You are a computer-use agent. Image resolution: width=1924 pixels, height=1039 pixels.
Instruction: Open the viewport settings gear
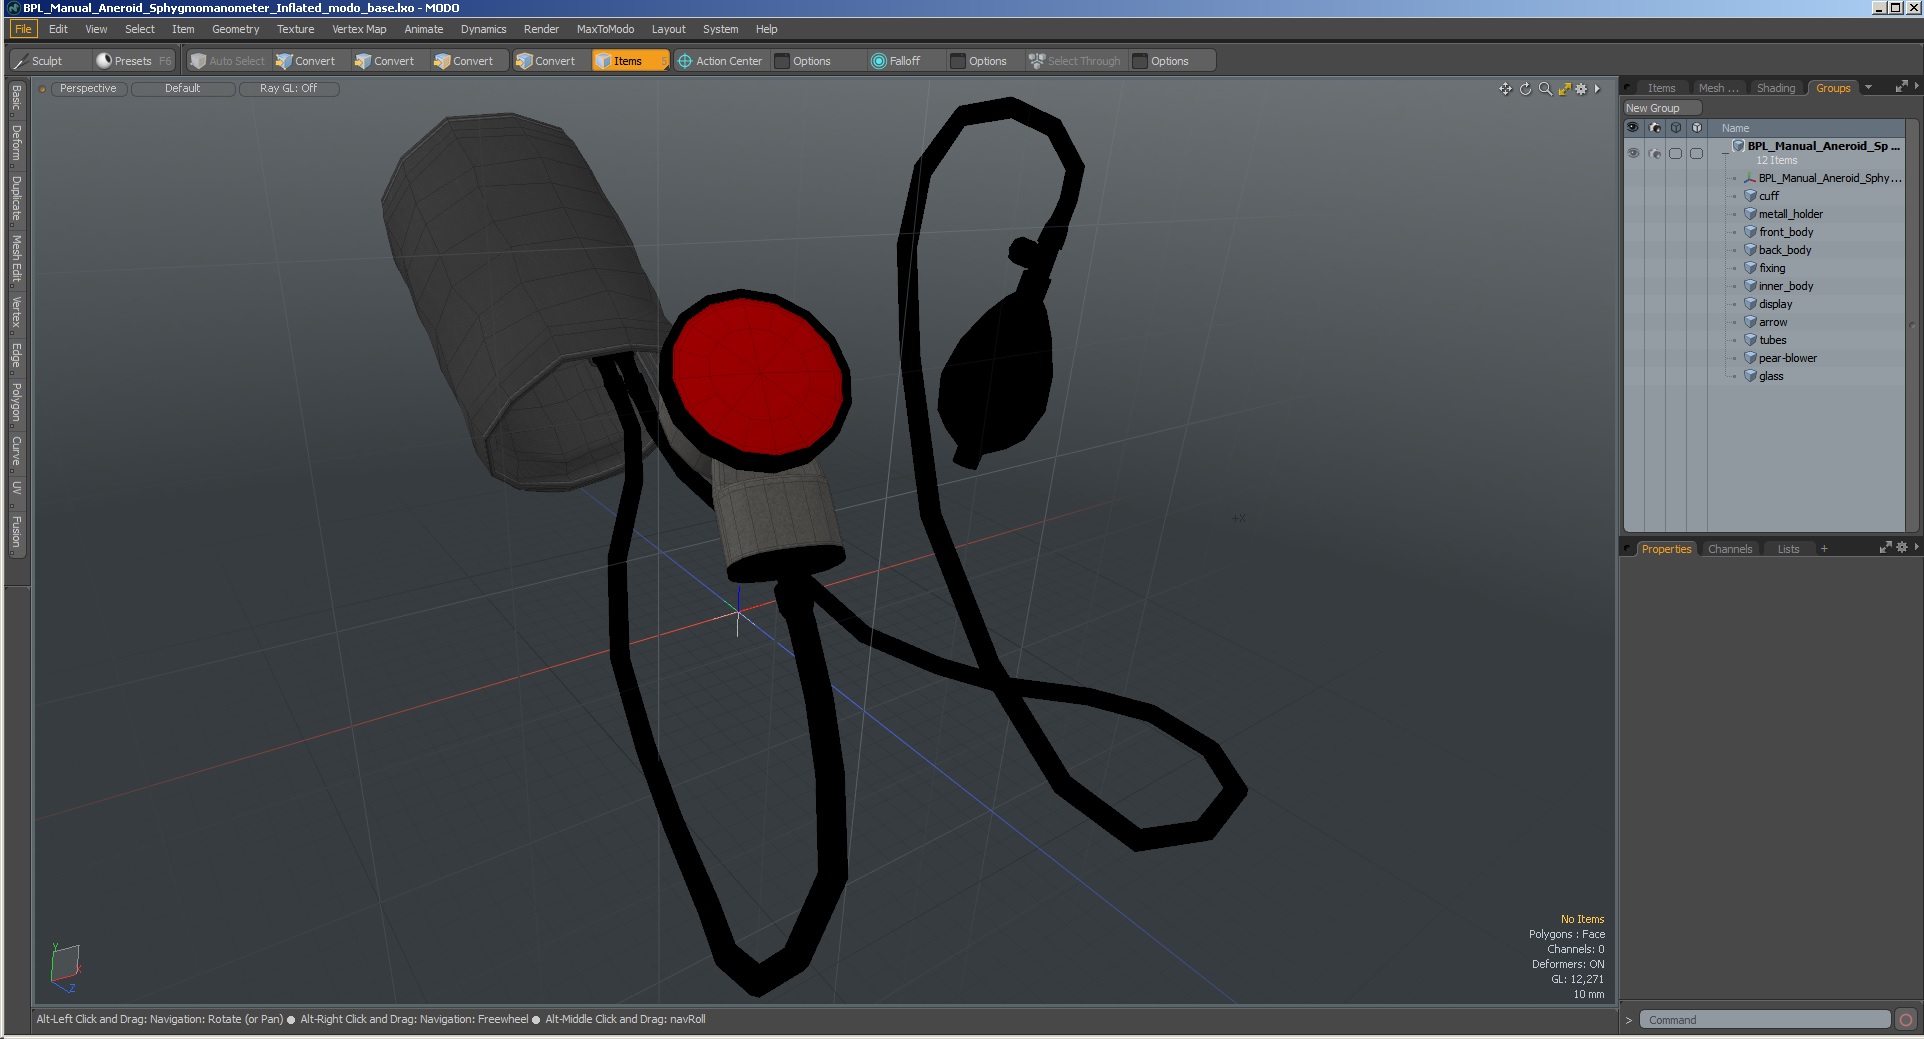click(1581, 89)
